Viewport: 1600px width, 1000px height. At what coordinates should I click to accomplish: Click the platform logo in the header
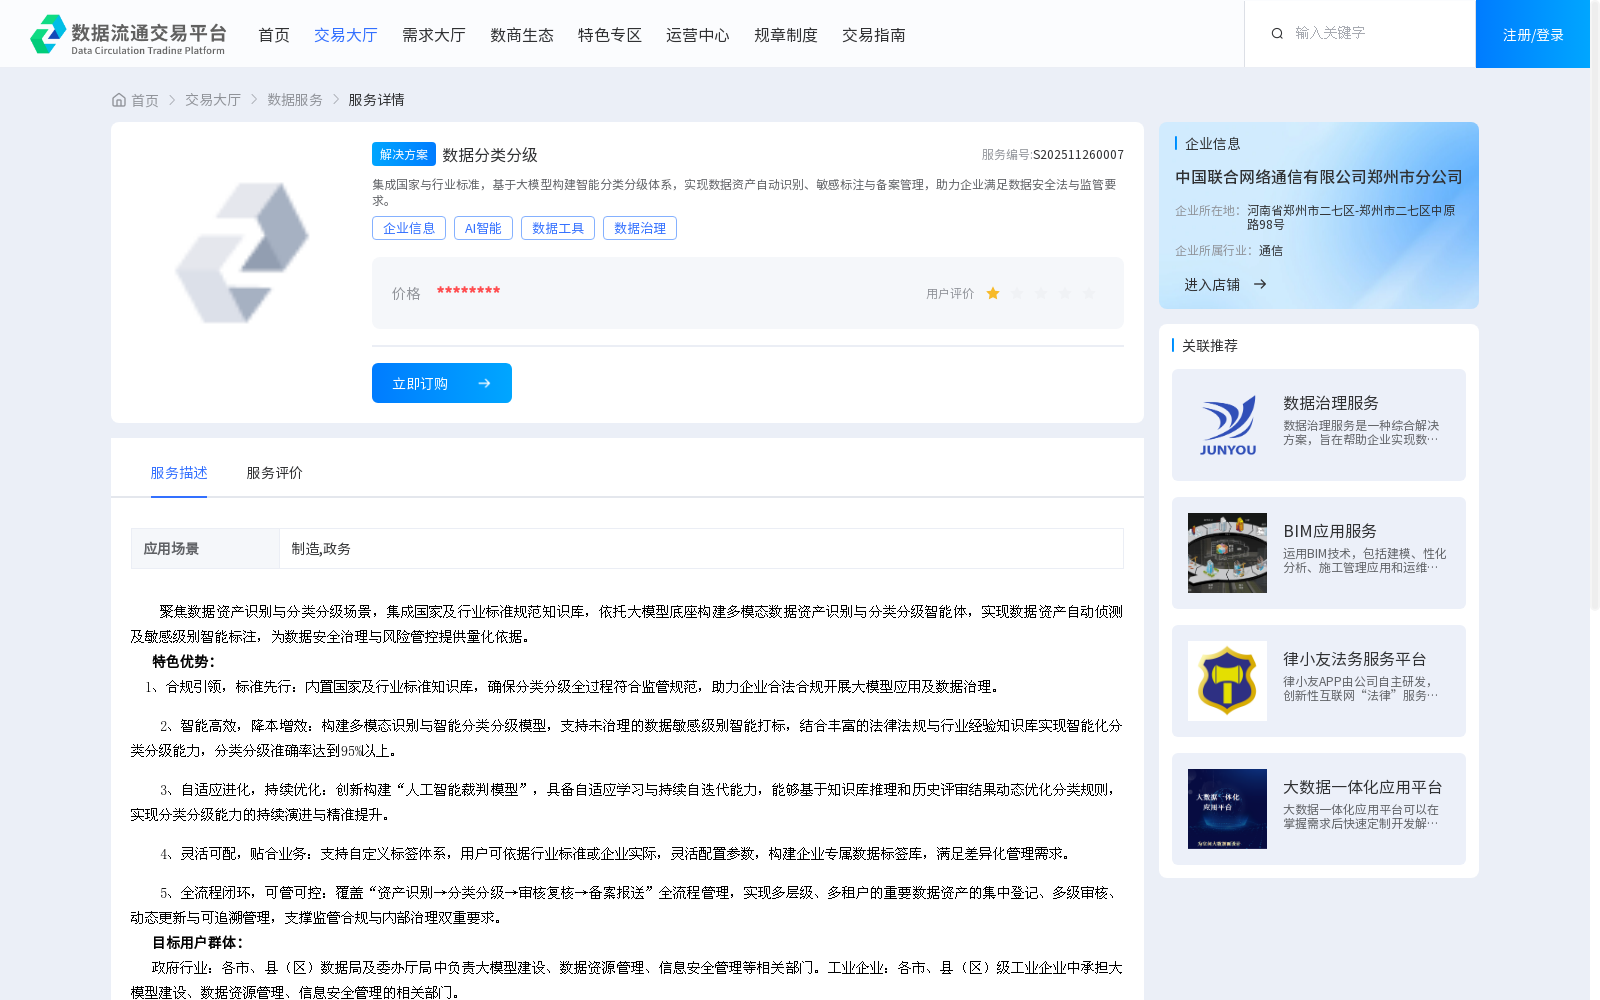128,34
